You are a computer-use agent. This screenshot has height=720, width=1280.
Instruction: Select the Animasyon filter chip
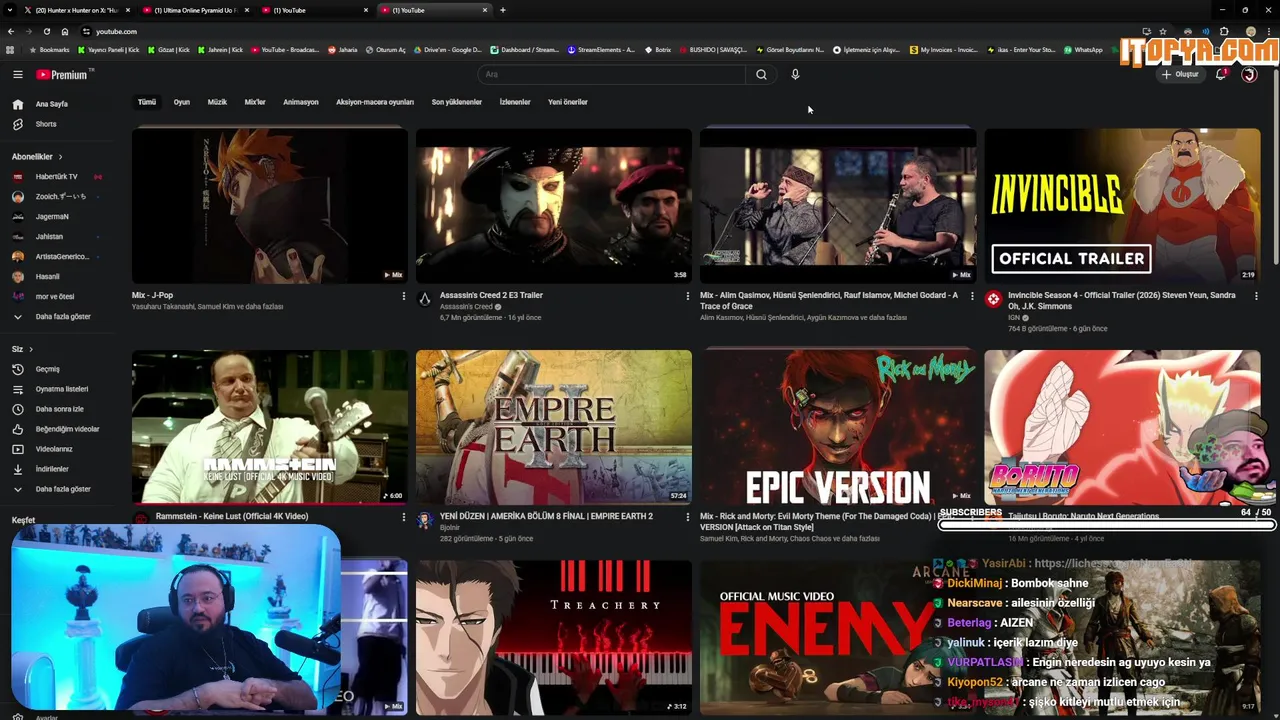pyautogui.click(x=301, y=102)
